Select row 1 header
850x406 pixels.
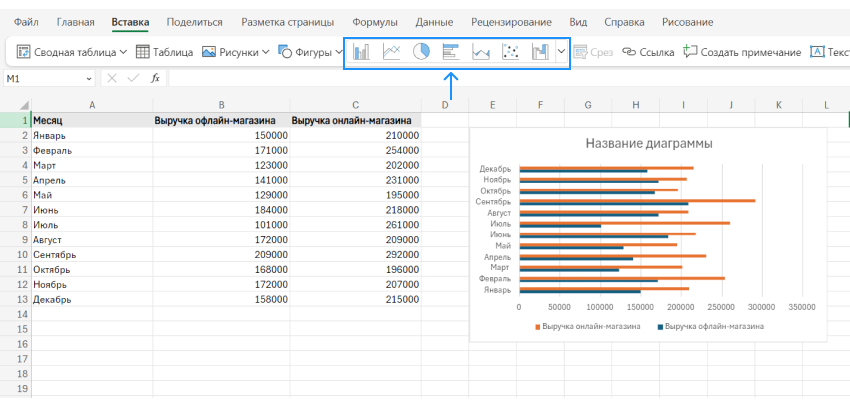[16, 120]
